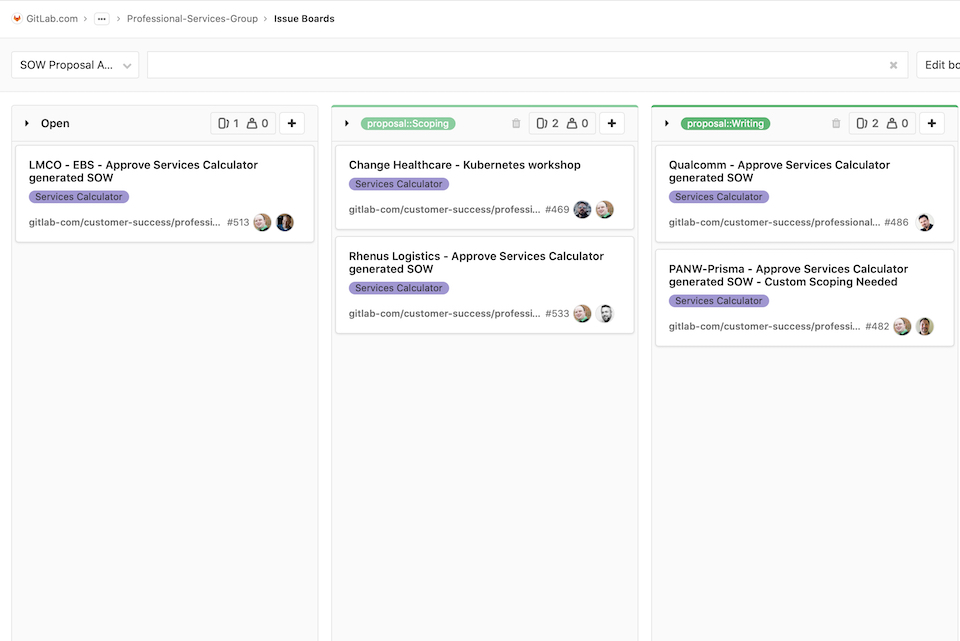Click Services Calculator label on Rhenus Logistics card

click(x=399, y=288)
